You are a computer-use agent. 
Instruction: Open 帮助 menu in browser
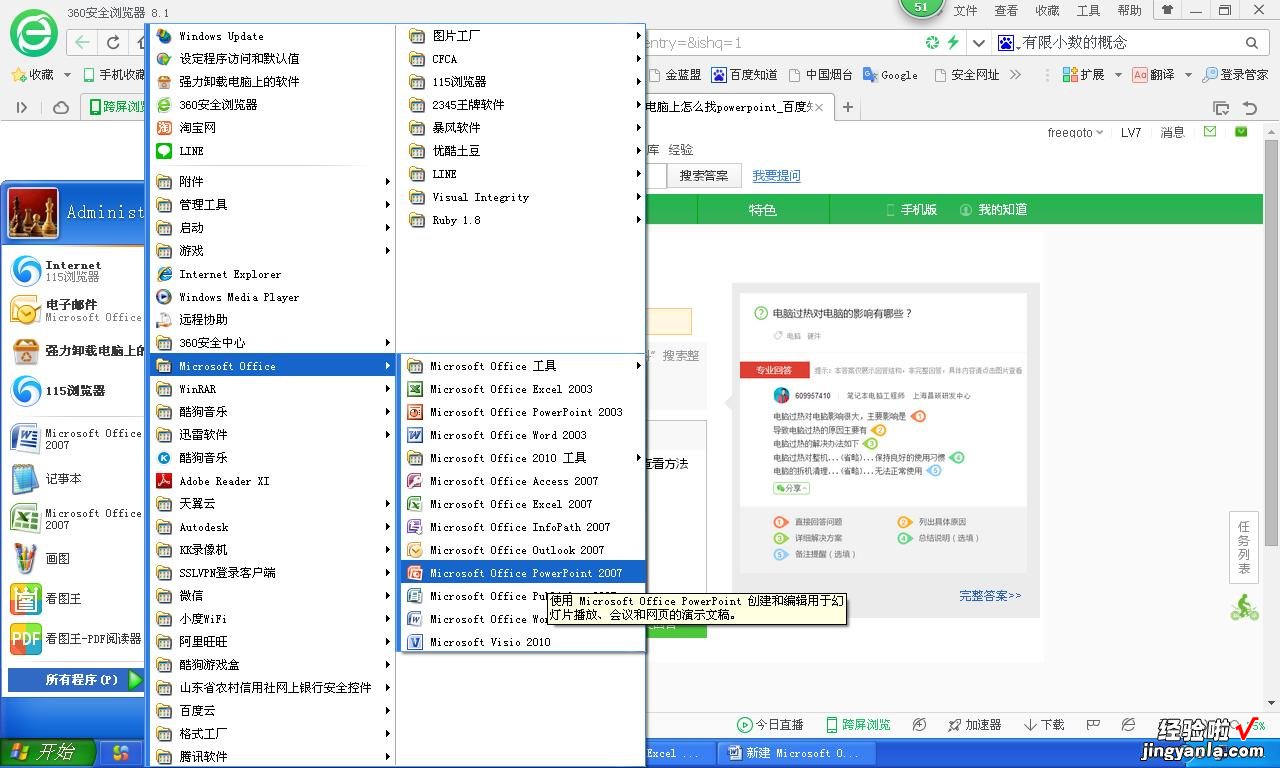[1129, 11]
